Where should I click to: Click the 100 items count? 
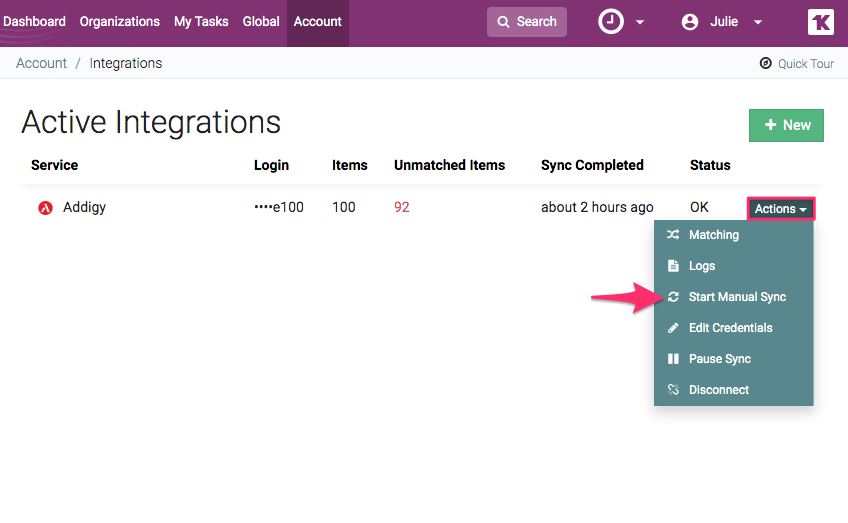click(343, 207)
